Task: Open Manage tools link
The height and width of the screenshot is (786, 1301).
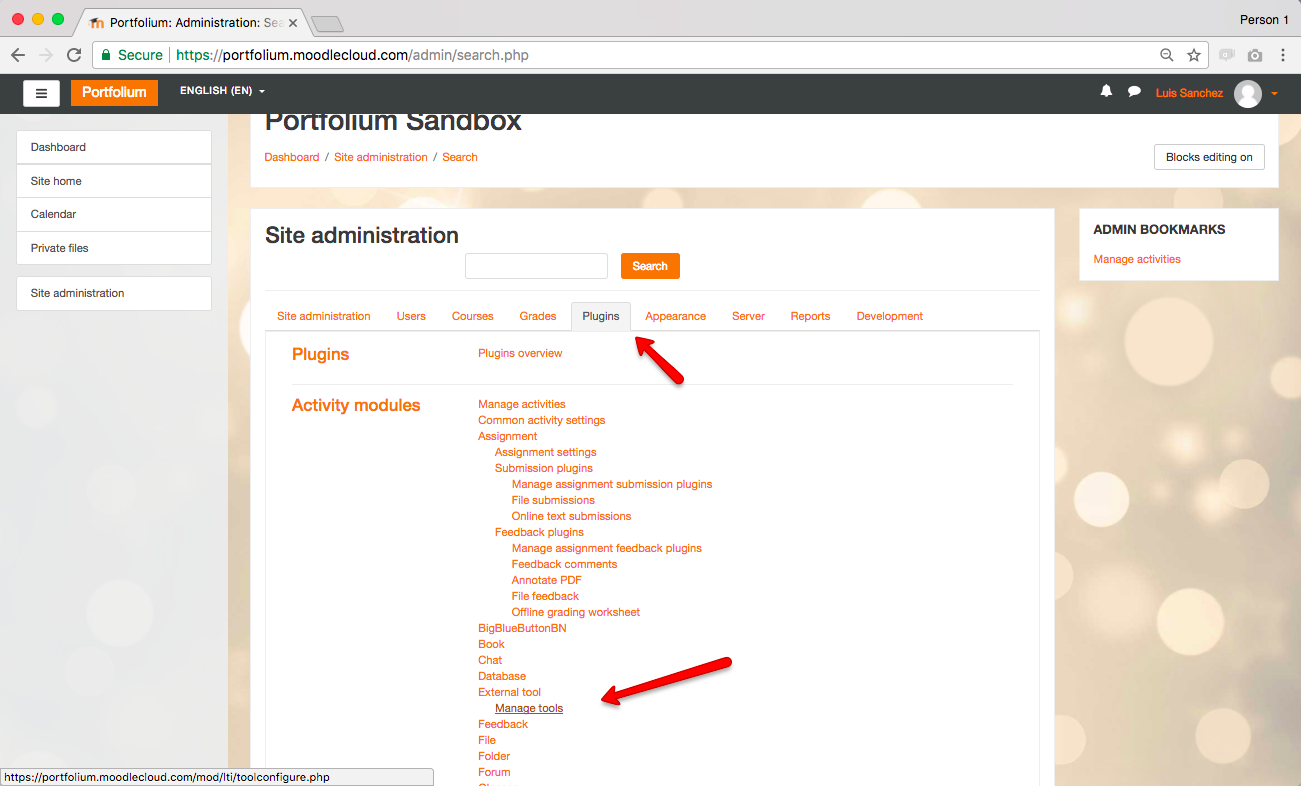Action: point(529,708)
